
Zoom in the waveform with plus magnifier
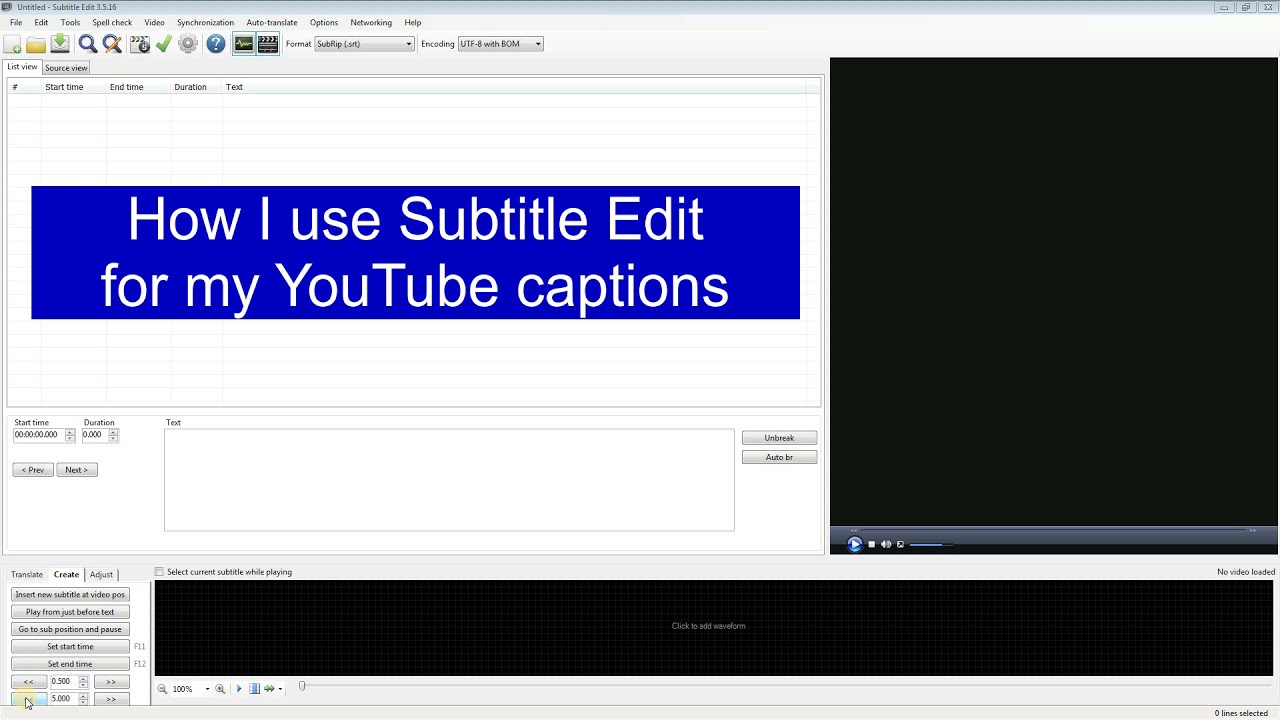220,689
